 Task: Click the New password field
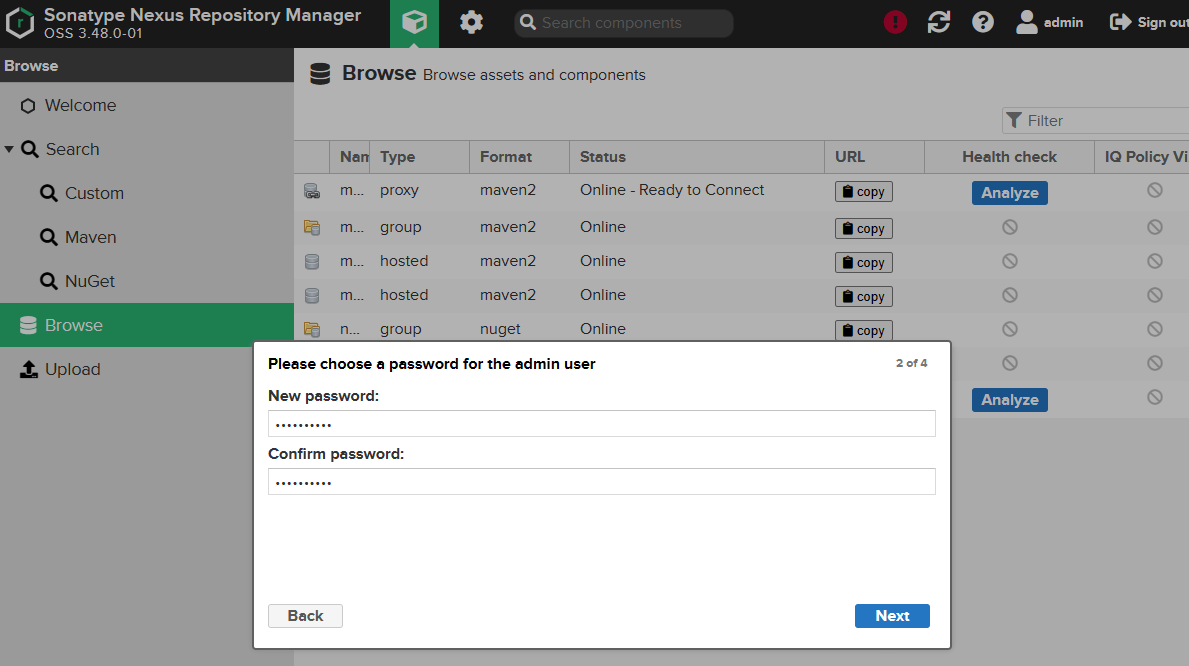click(601, 423)
